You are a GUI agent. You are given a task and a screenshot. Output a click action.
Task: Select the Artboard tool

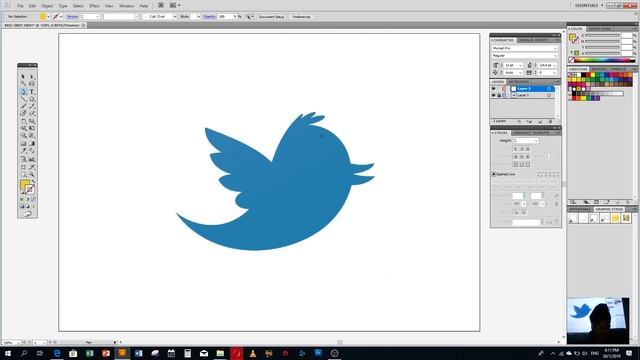pyautogui.click(x=23, y=167)
